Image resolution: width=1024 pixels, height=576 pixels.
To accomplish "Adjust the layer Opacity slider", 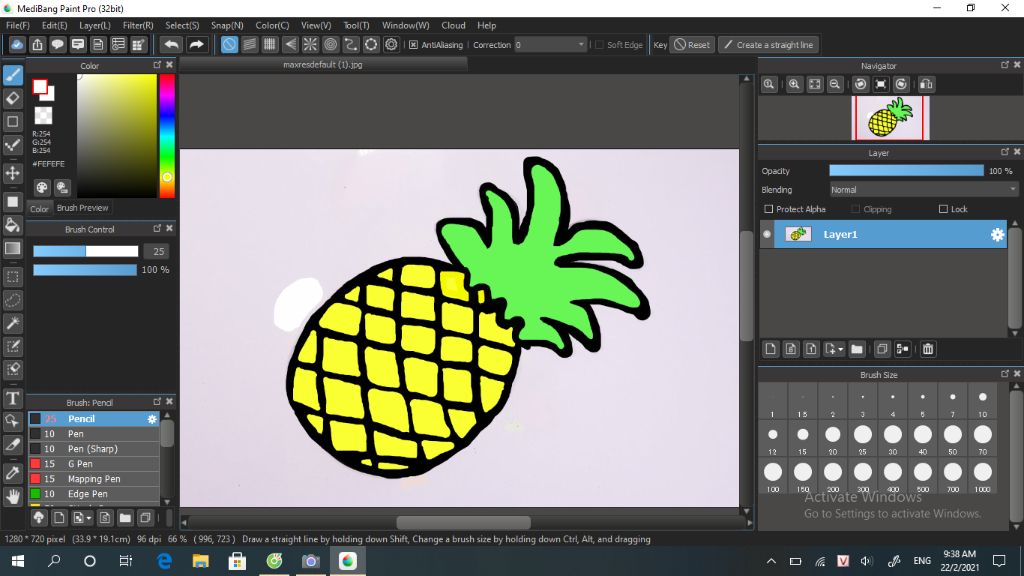I will 906,170.
